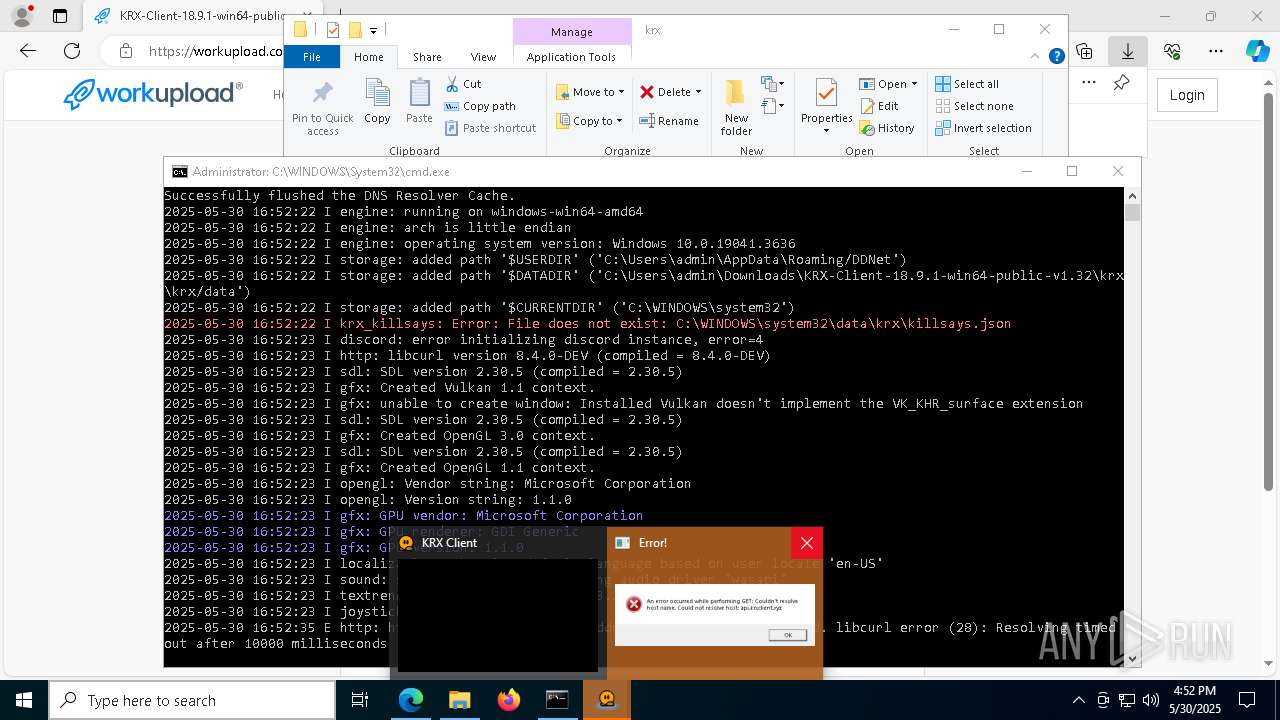The width and height of the screenshot is (1280, 720).
Task: Open the New item dropdown icon
Action: point(773,84)
